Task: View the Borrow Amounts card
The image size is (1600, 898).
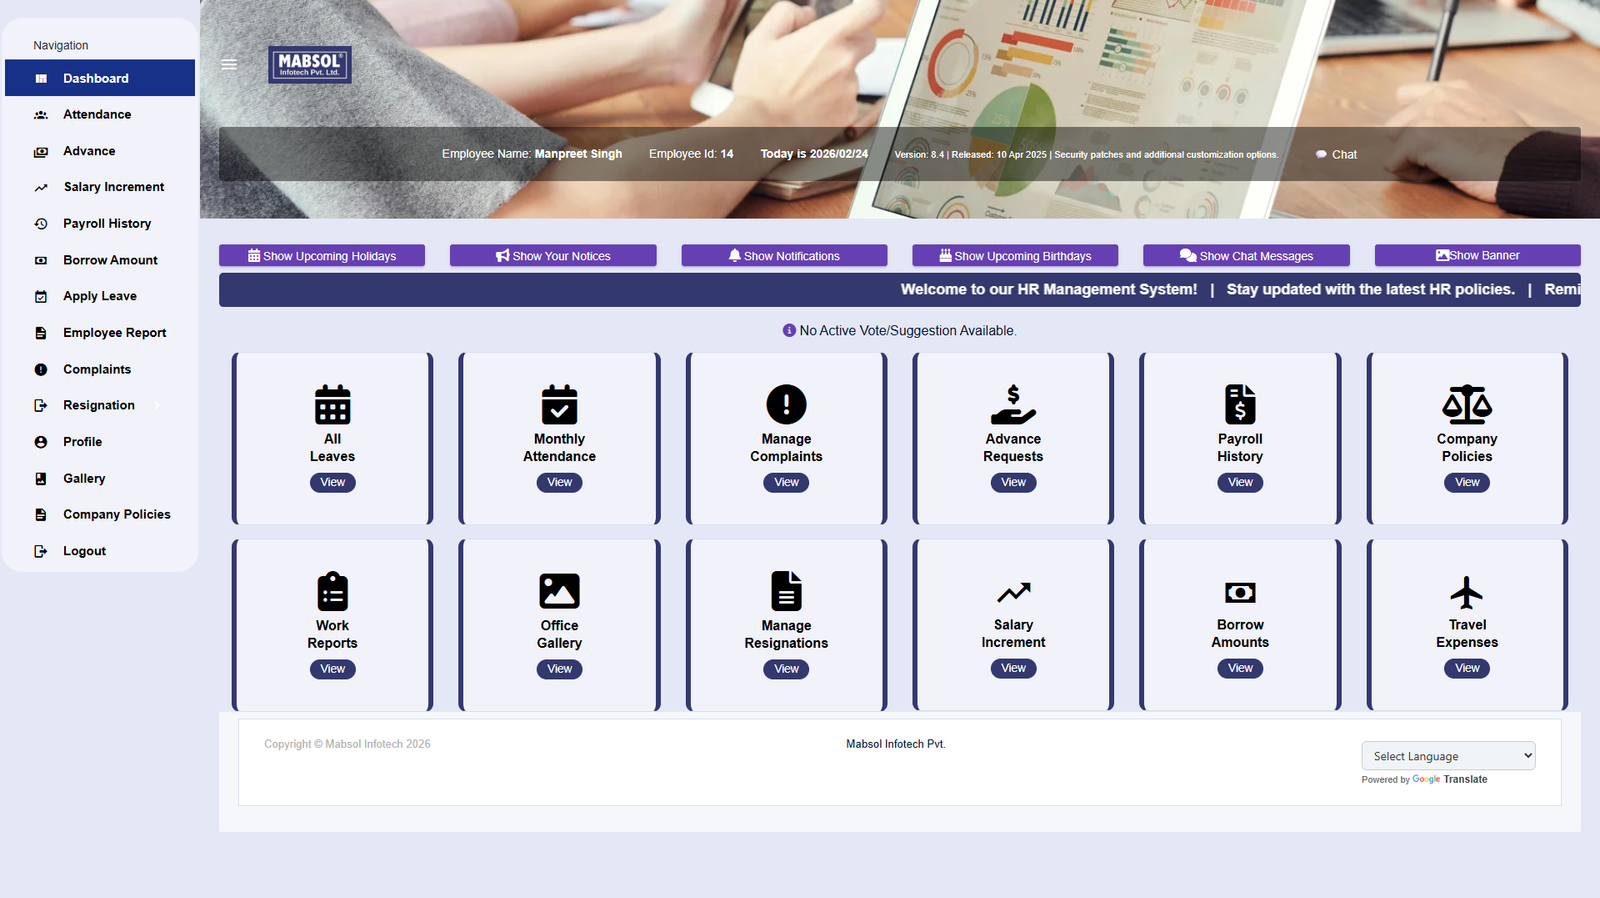Action: pos(1240,668)
